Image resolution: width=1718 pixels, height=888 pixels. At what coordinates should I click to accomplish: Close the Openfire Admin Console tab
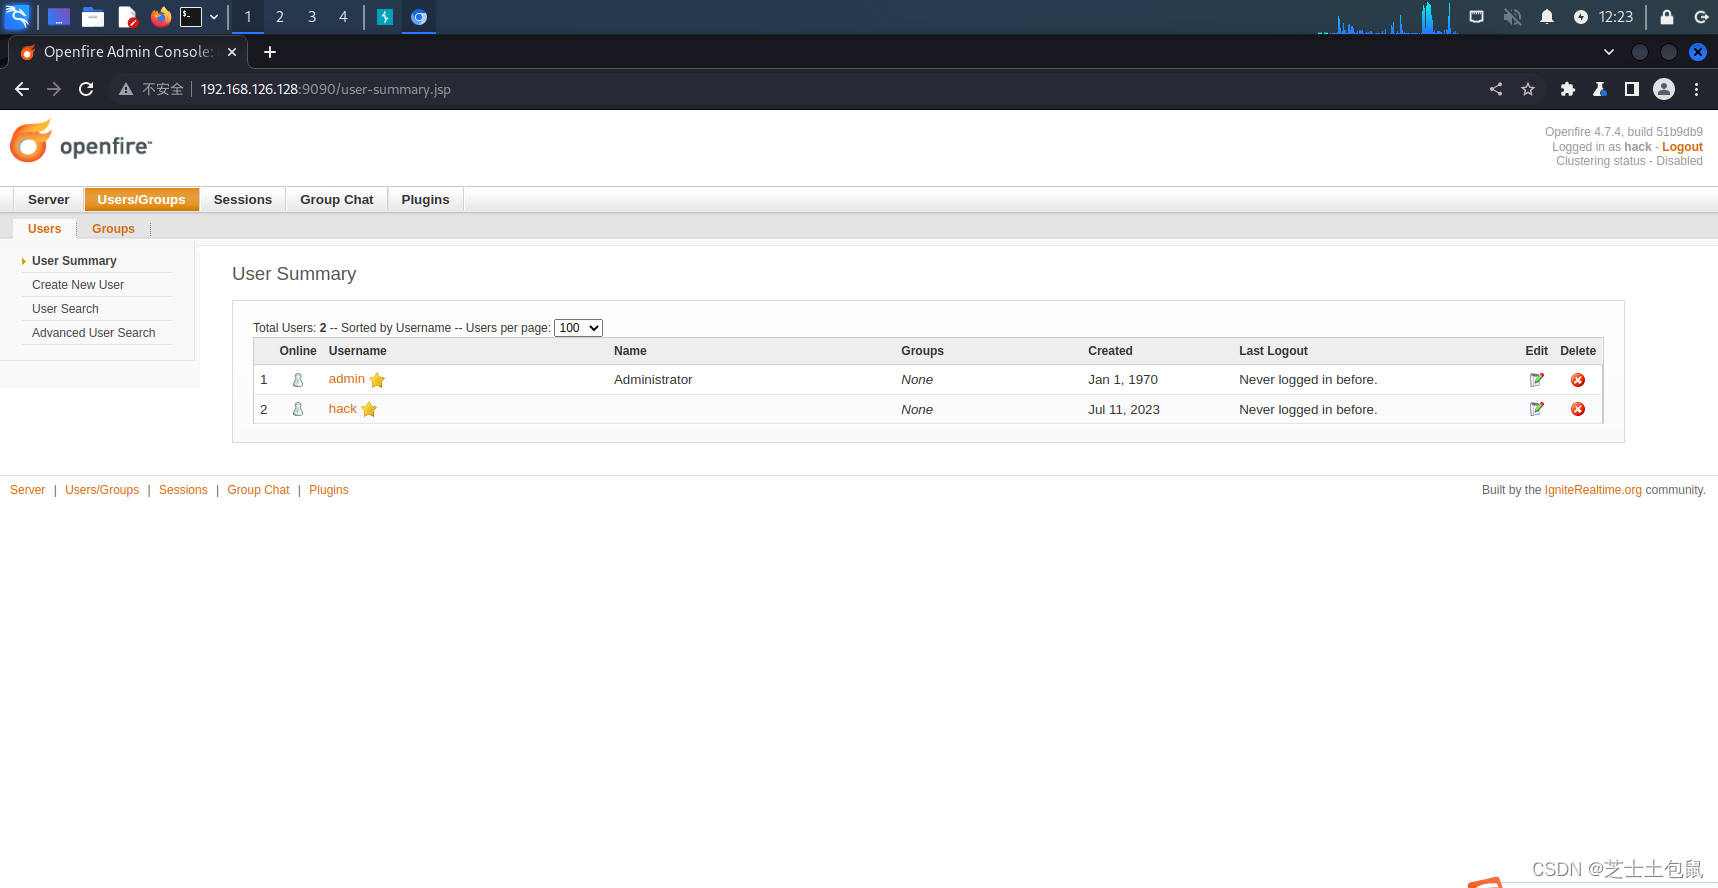pos(232,52)
